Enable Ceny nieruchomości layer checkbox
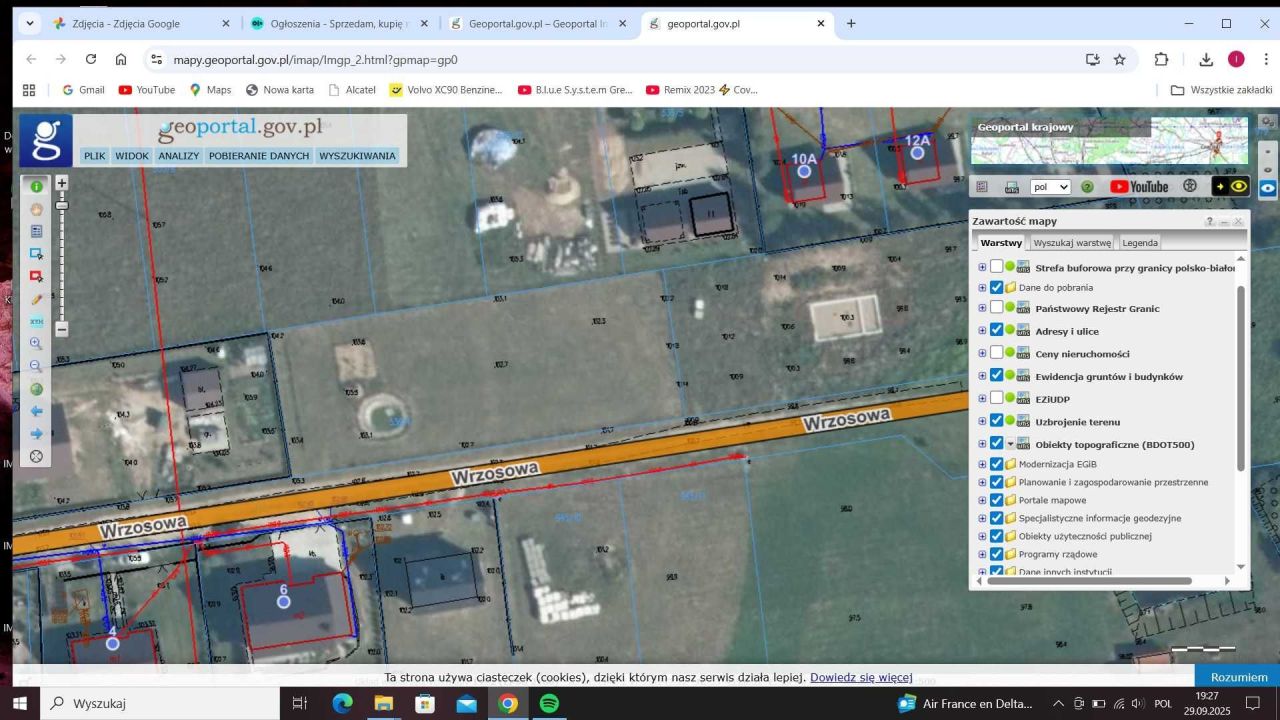Image resolution: width=1280 pixels, height=720 pixels. click(996, 353)
